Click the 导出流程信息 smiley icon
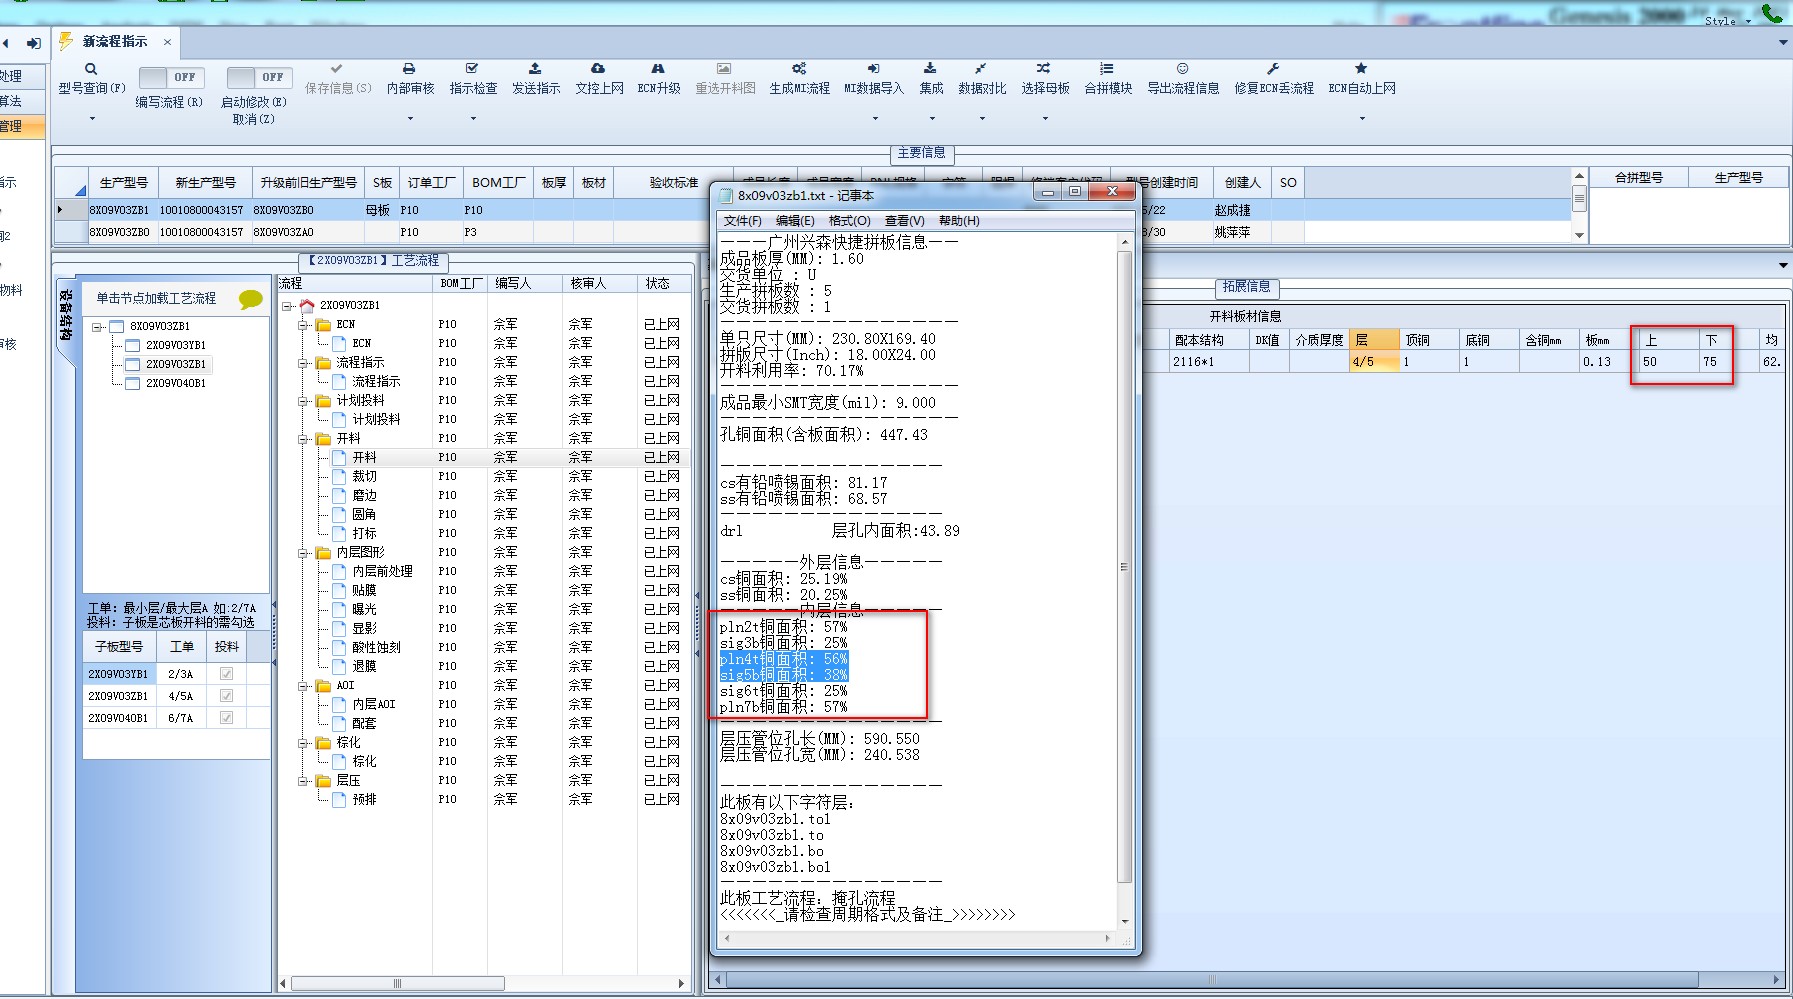This screenshot has height=999, width=1793. (1183, 69)
